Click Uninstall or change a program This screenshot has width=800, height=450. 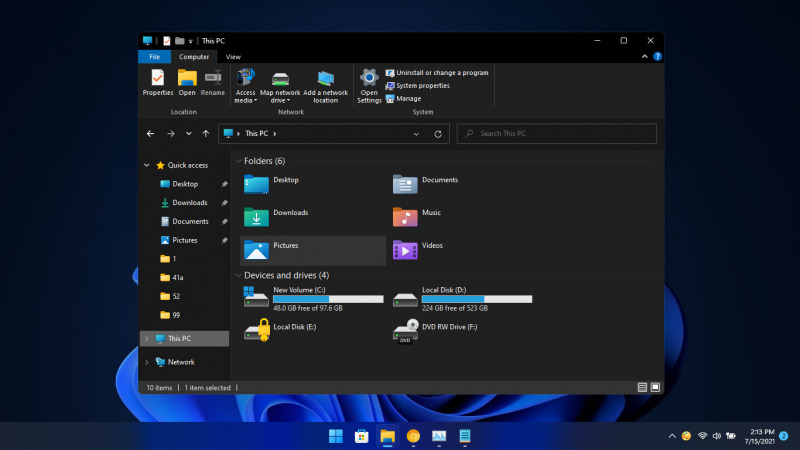point(437,73)
